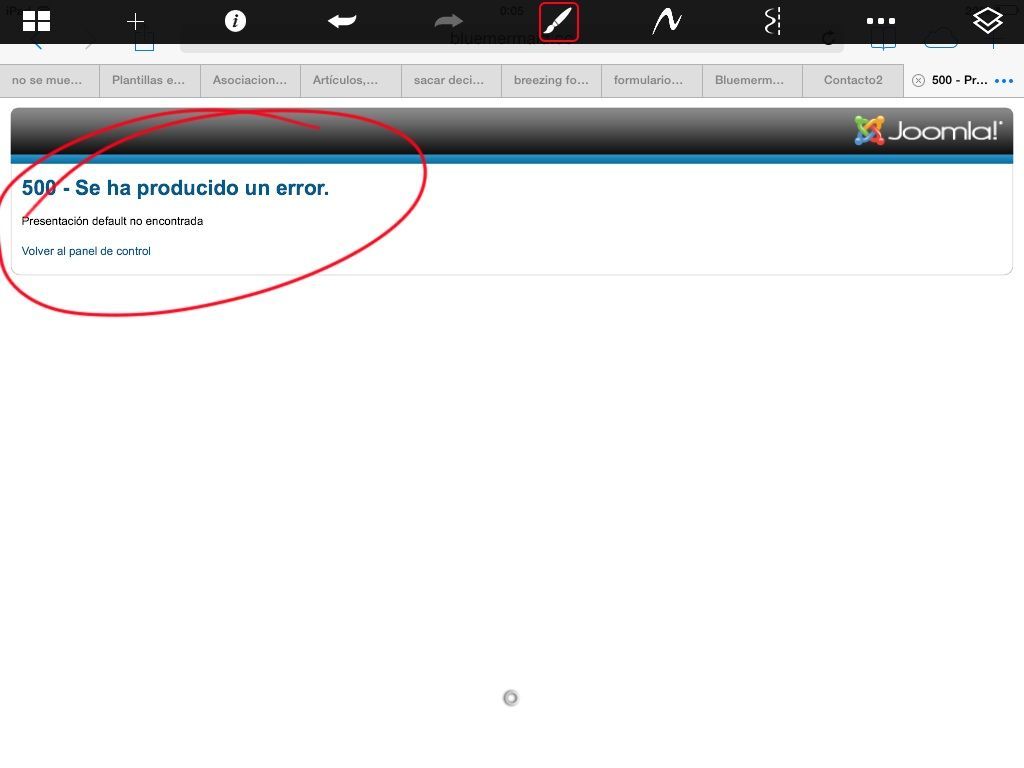The width and height of the screenshot is (1024, 768).
Task: Select the brush tool
Action: pos(559,22)
